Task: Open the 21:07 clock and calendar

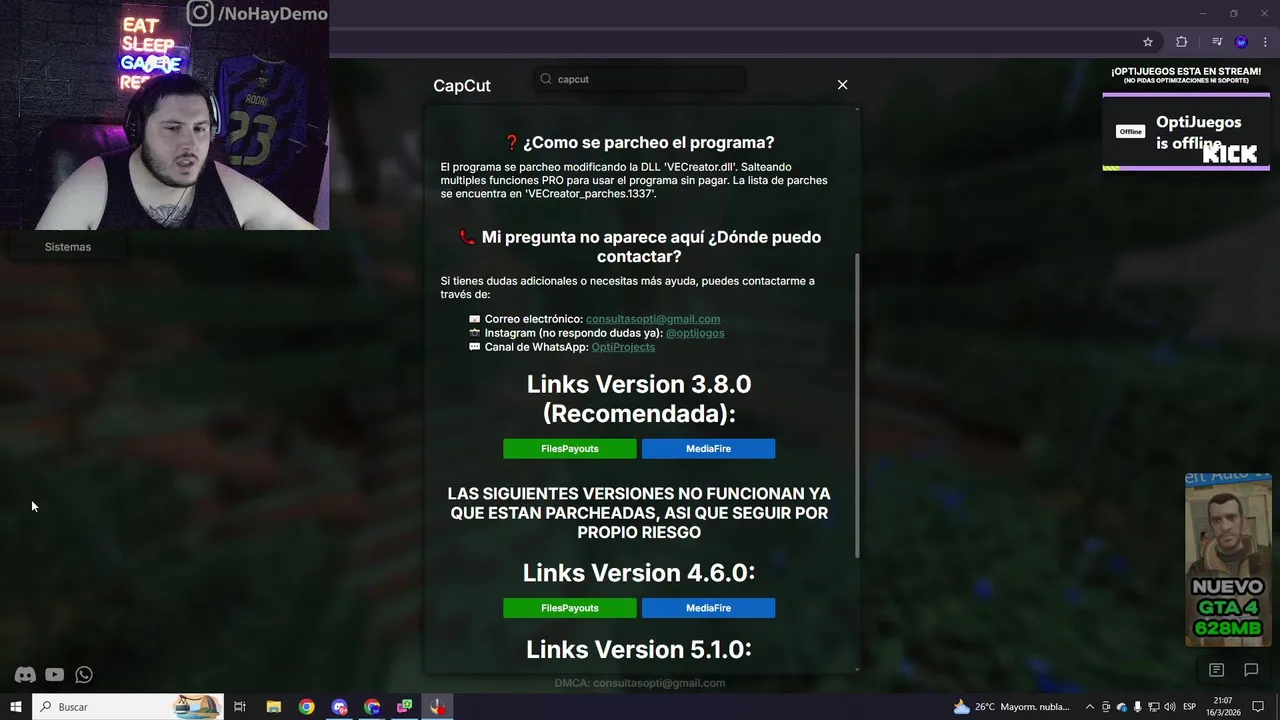Action: click(1223, 707)
